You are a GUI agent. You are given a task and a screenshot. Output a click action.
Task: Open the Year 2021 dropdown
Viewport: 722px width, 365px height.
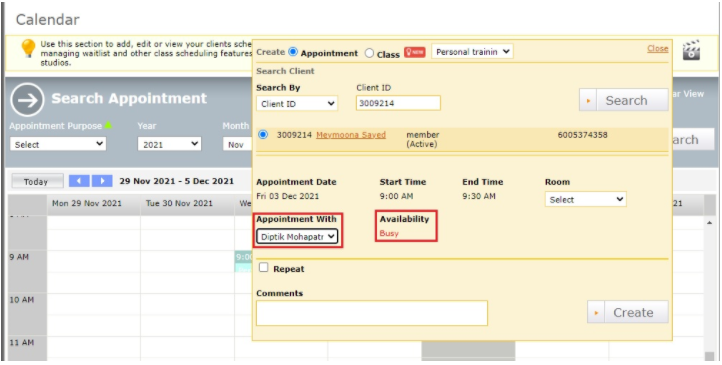pos(169,144)
